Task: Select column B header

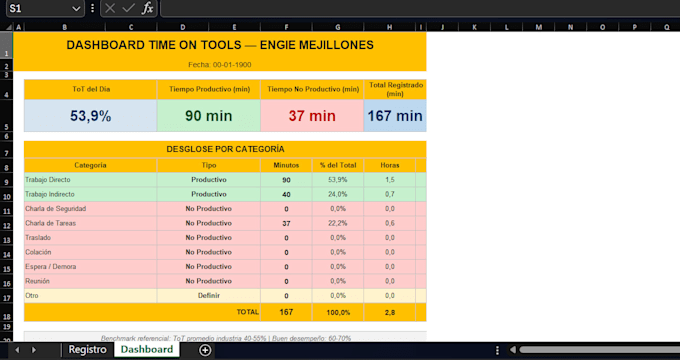Action: 65,27
